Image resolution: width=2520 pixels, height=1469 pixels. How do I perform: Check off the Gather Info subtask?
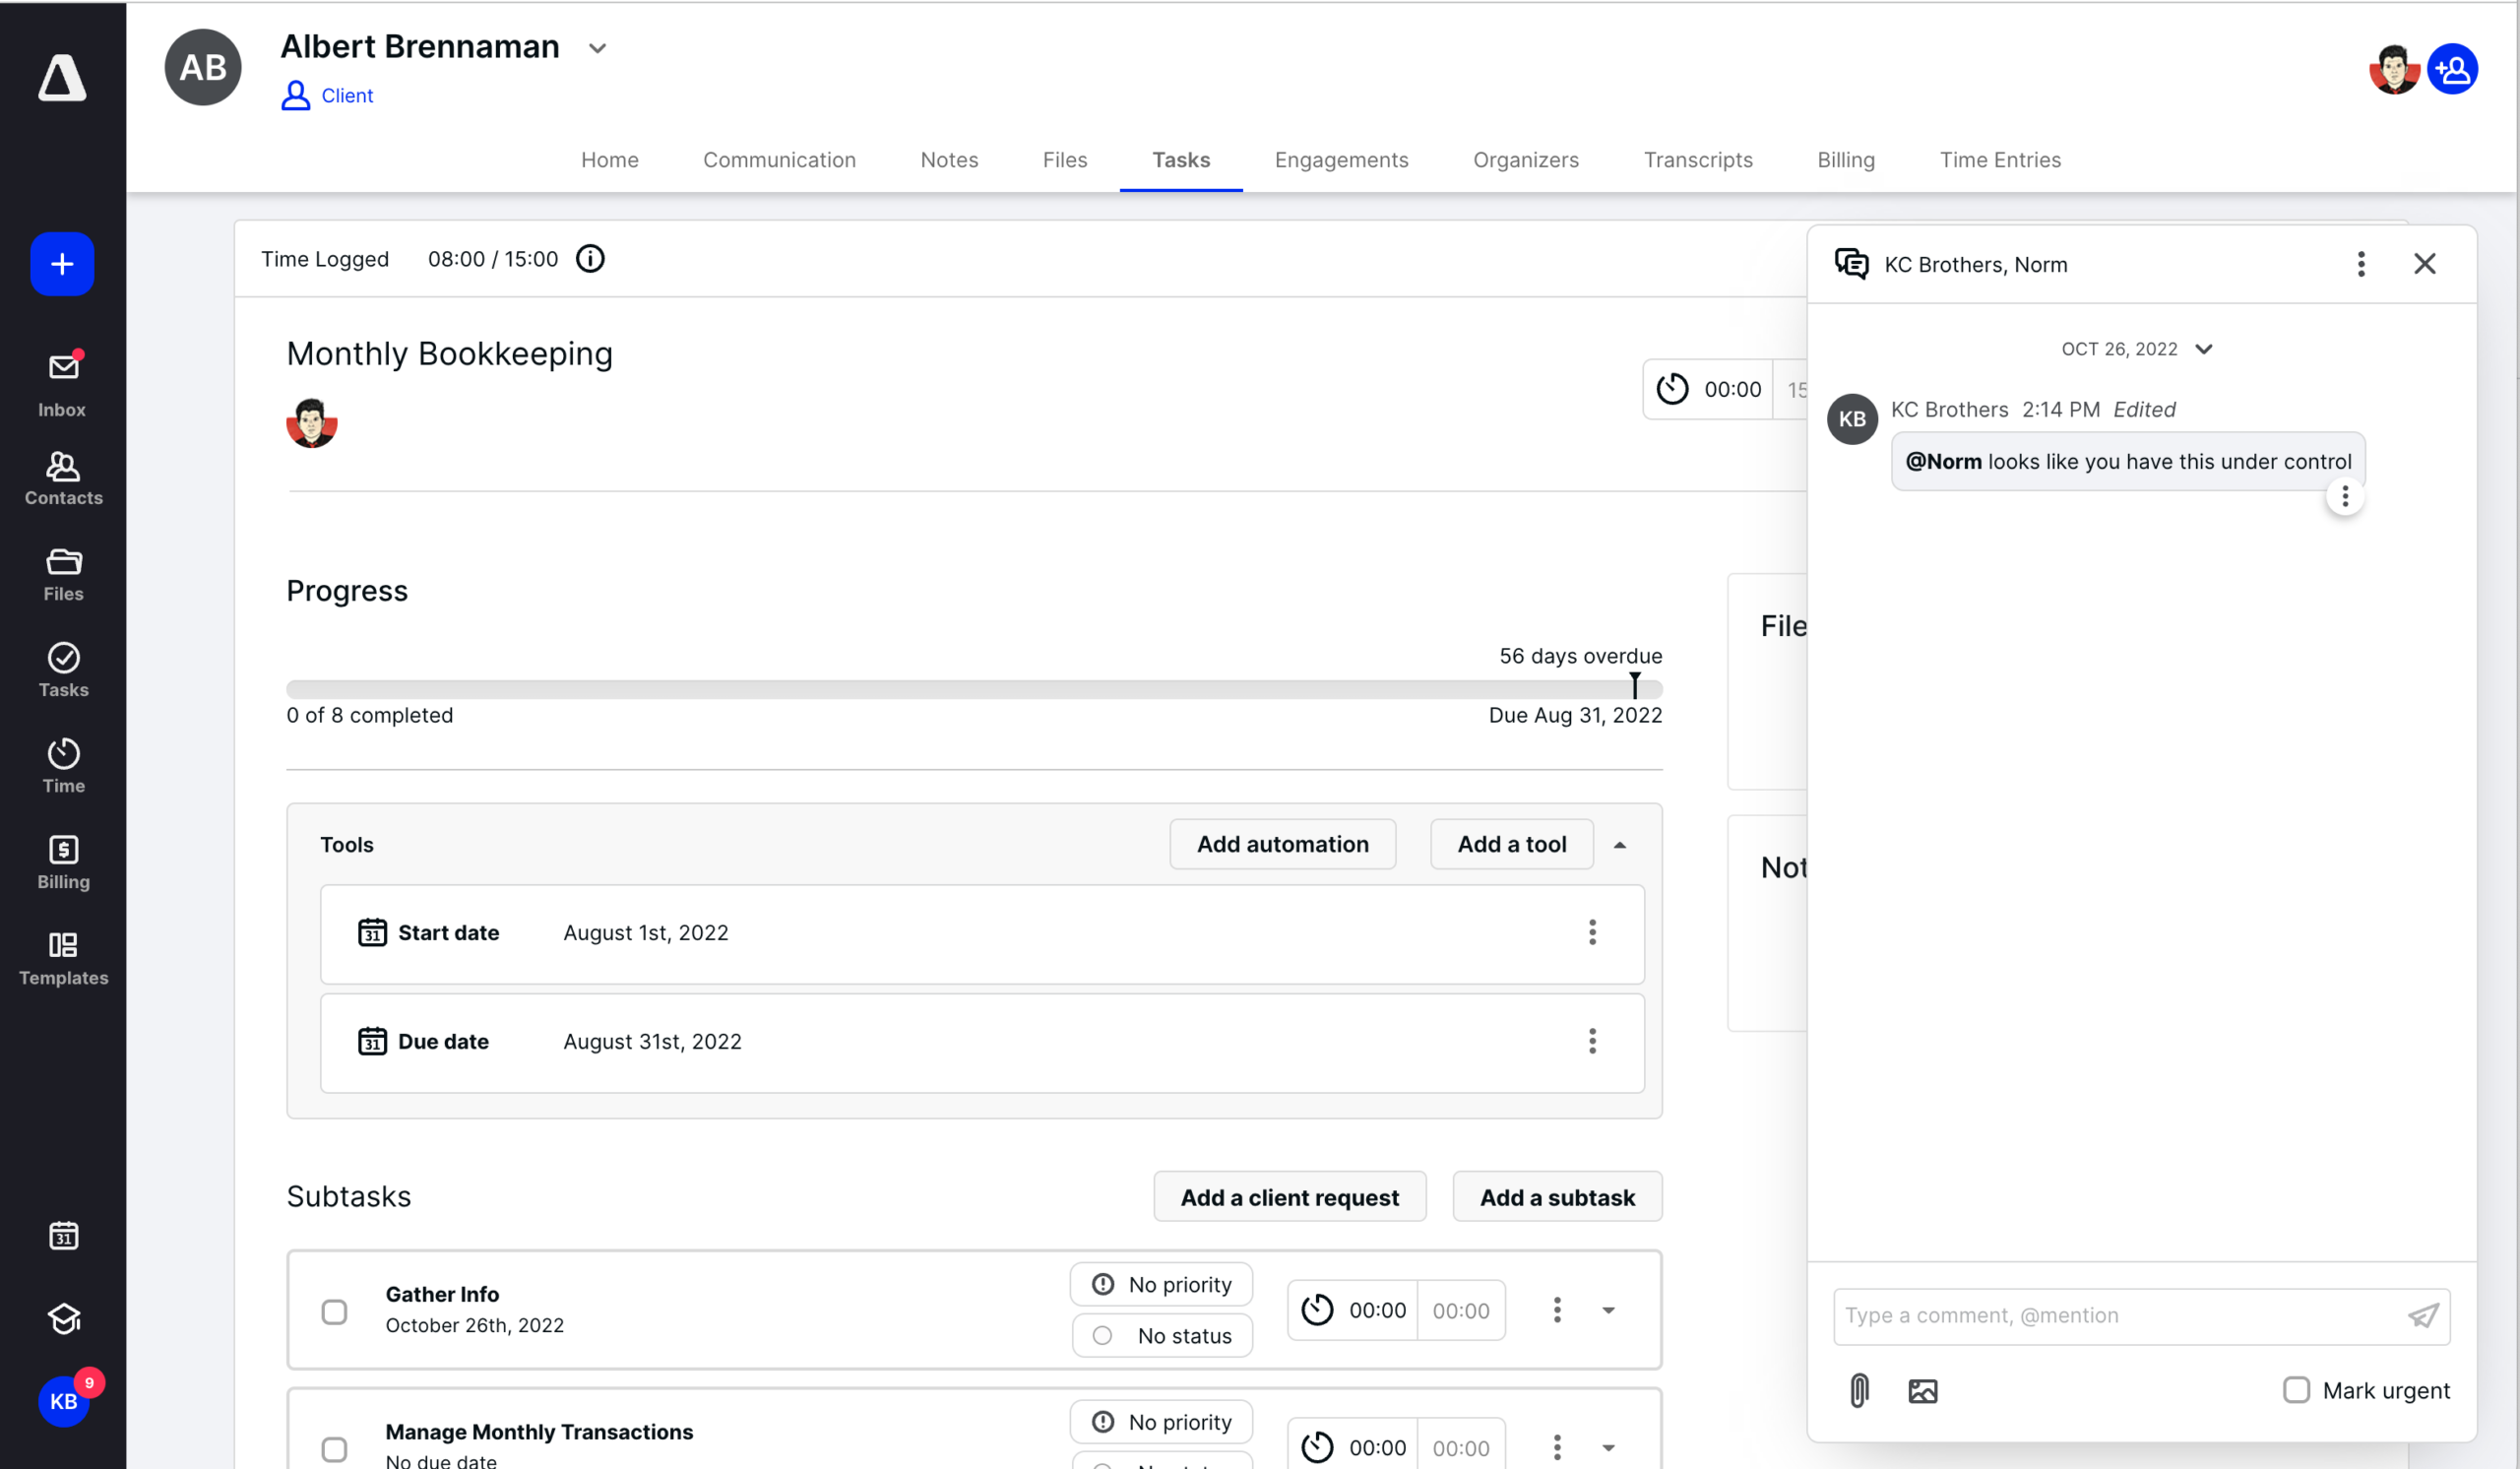coord(334,1311)
